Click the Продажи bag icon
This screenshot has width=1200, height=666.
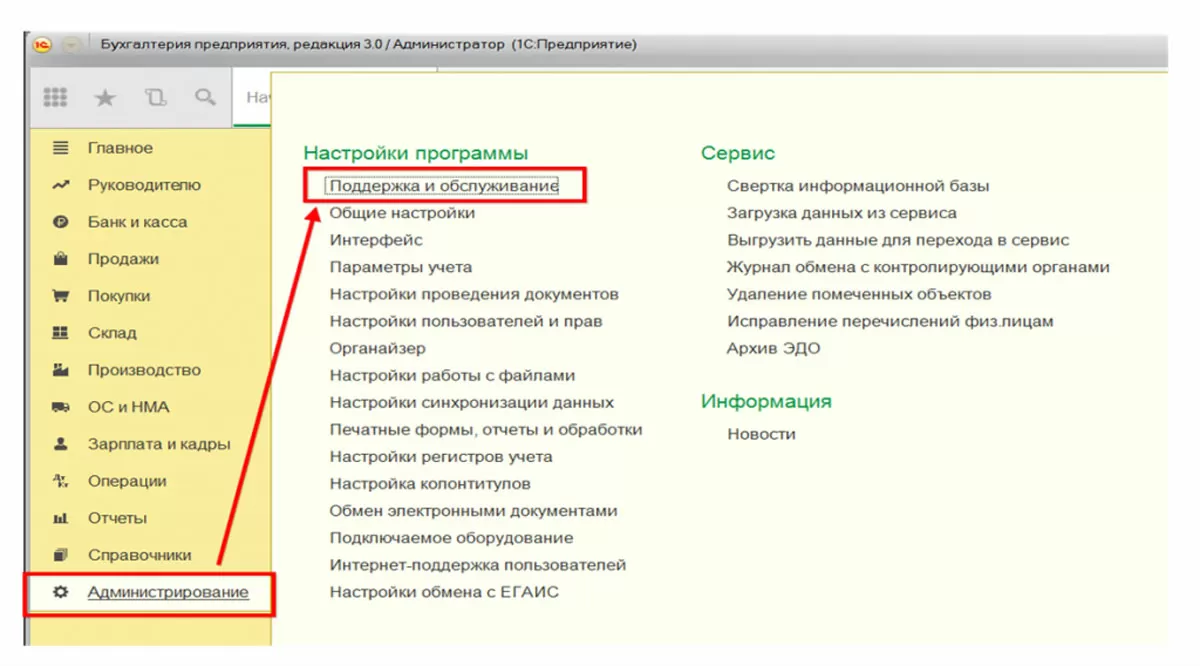coord(61,259)
